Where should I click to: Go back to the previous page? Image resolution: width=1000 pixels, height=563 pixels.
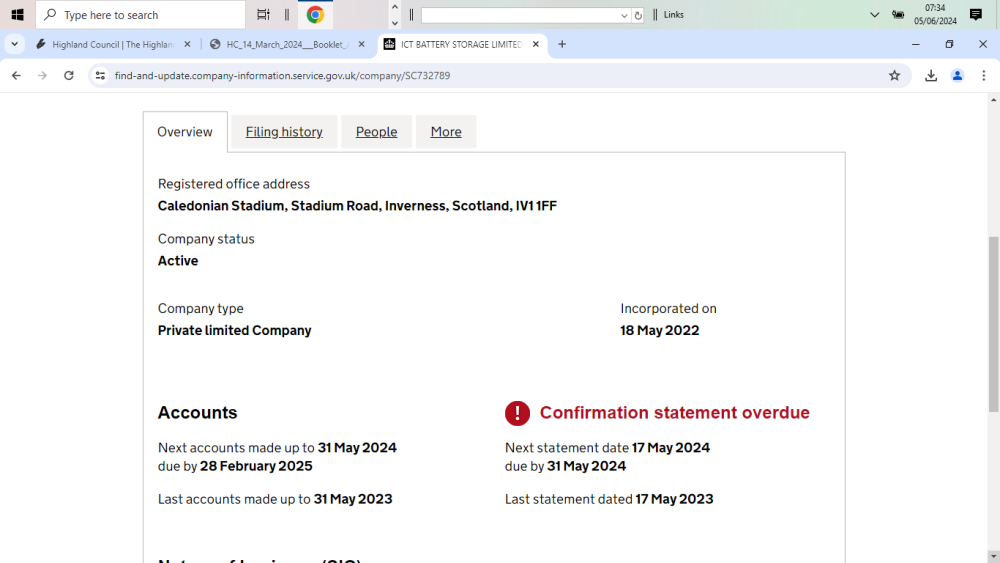[16, 76]
